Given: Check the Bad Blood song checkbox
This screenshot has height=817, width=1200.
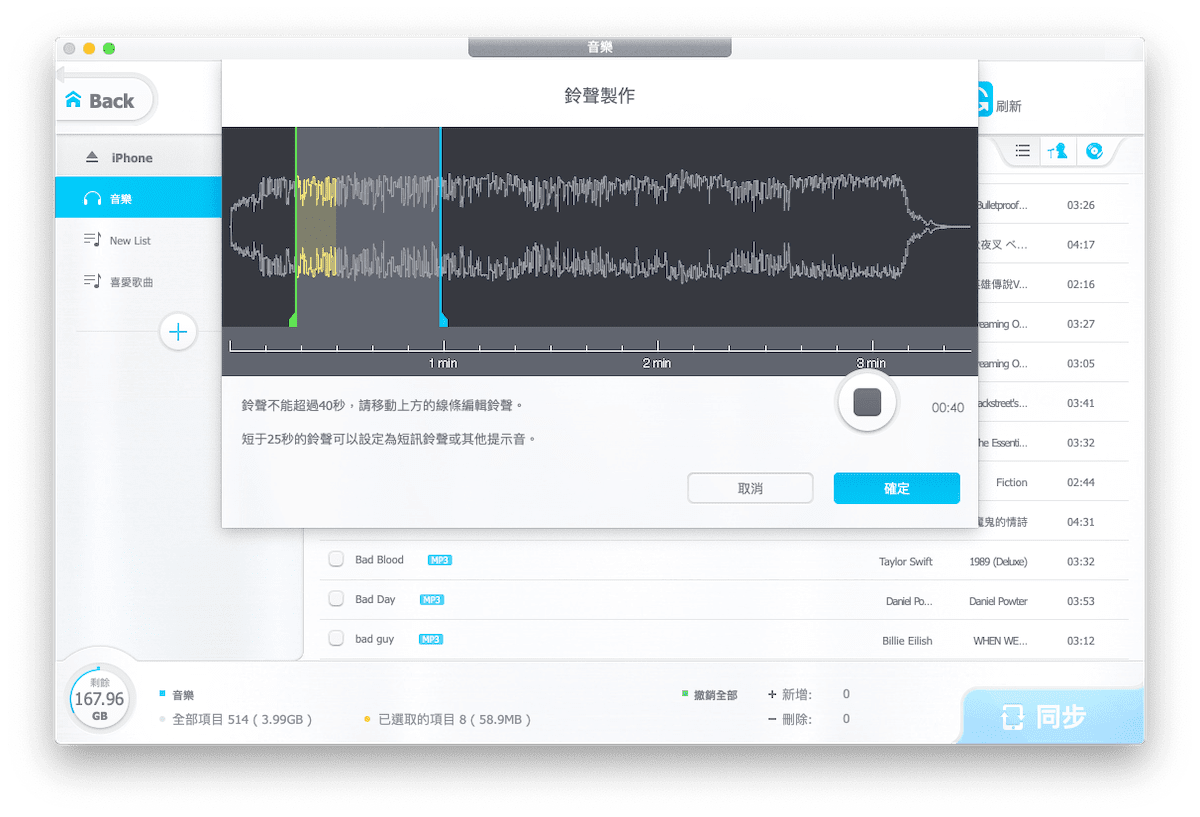Looking at the screenshot, I should [x=337, y=559].
